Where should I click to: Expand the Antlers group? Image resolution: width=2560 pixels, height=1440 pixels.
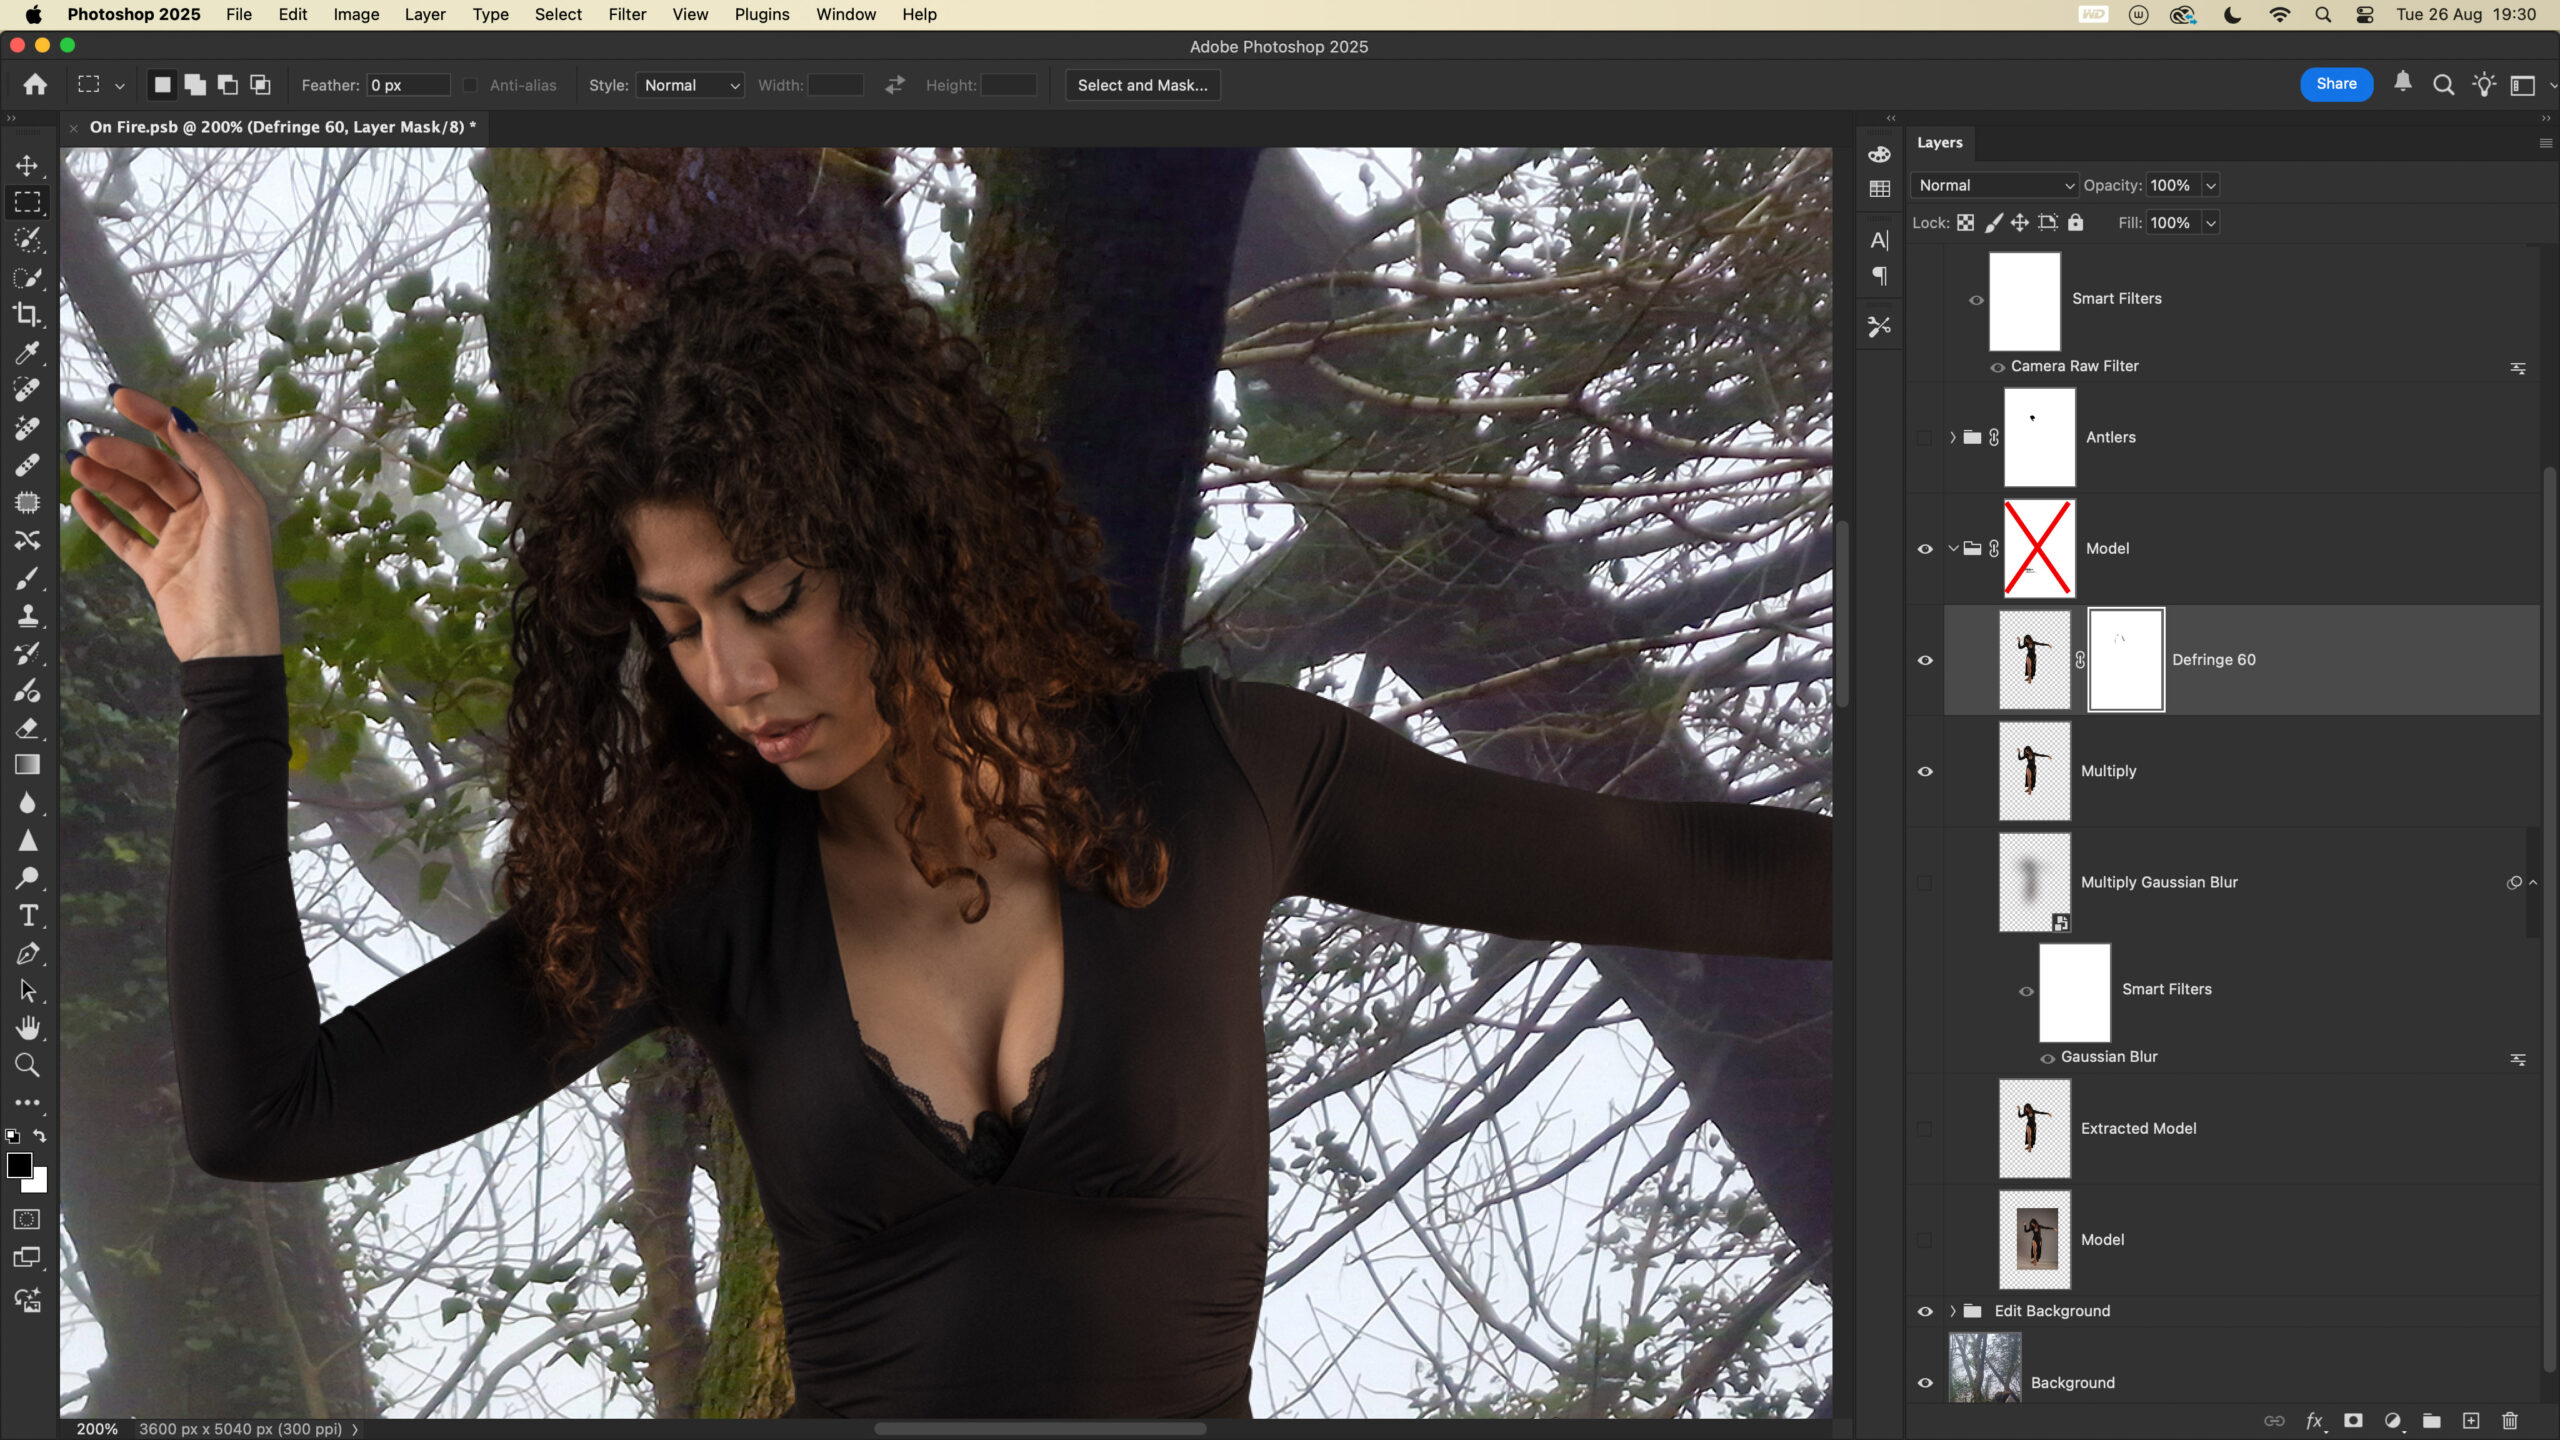coord(1952,437)
